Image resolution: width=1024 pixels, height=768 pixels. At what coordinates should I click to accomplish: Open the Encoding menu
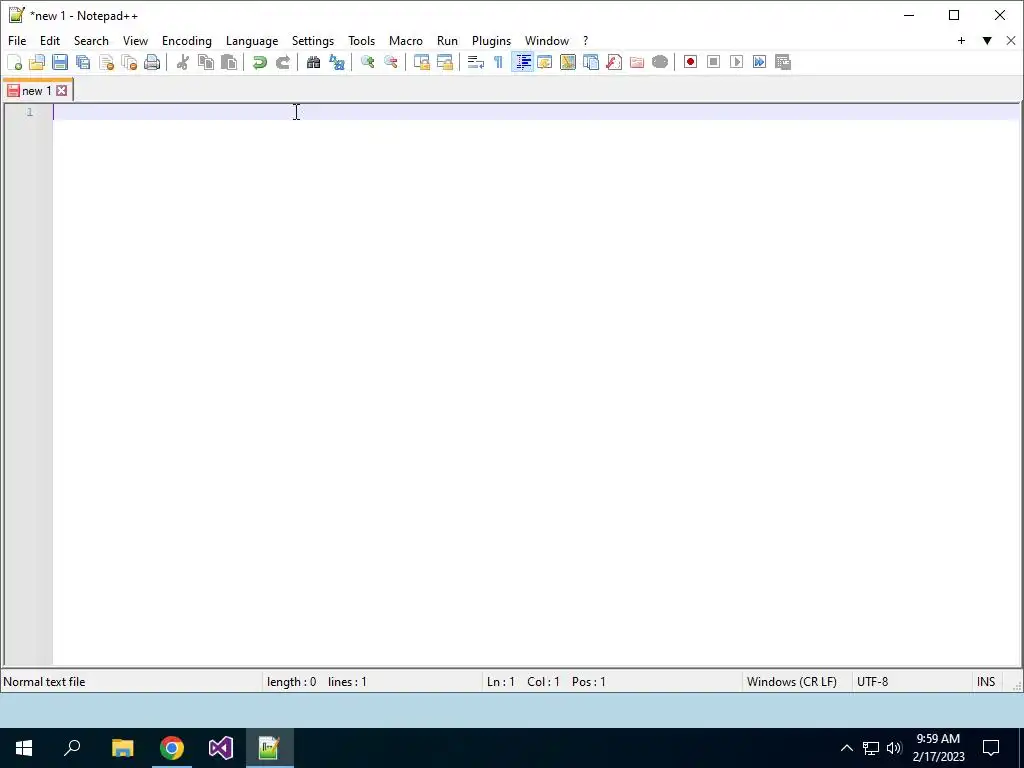click(x=187, y=40)
